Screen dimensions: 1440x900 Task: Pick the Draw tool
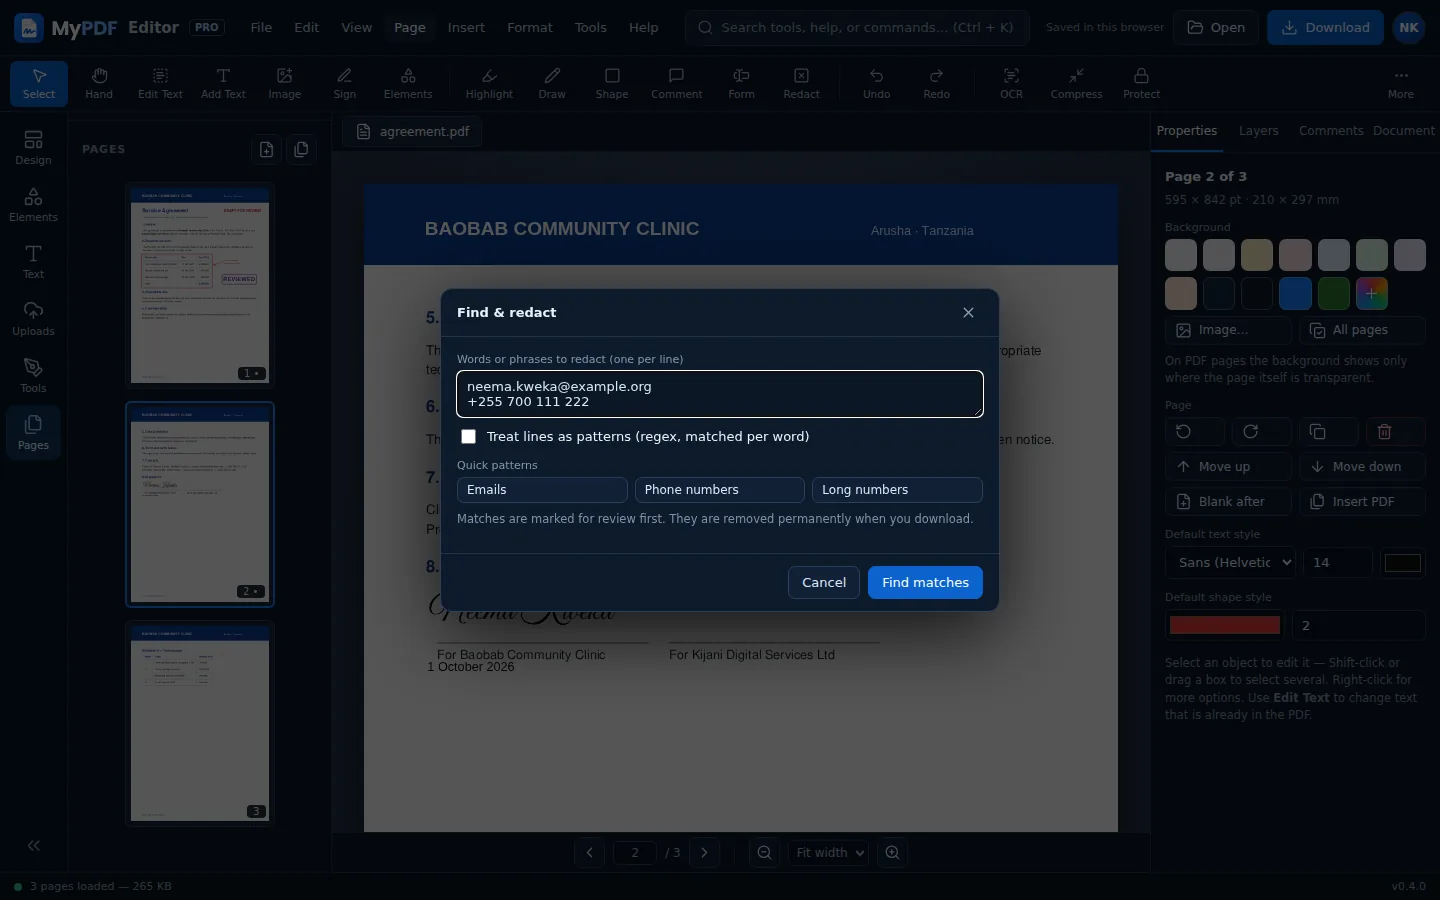(x=552, y=83)
